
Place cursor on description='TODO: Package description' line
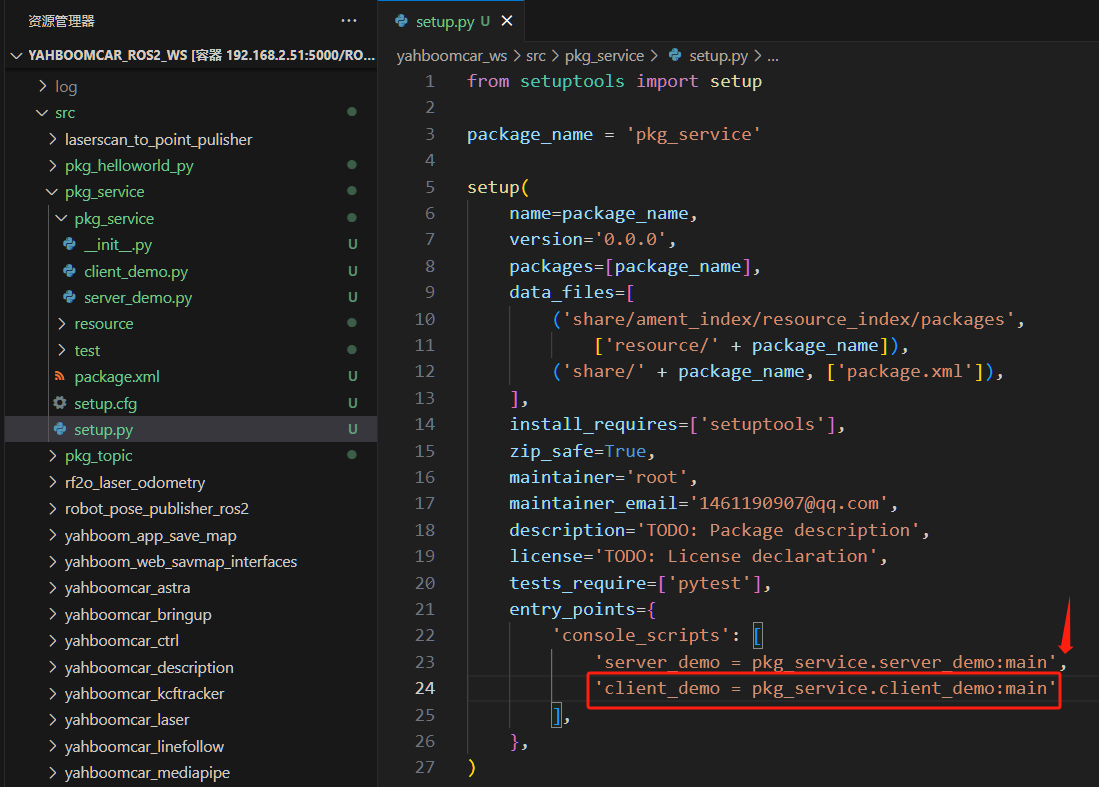[x=719, y=531]
